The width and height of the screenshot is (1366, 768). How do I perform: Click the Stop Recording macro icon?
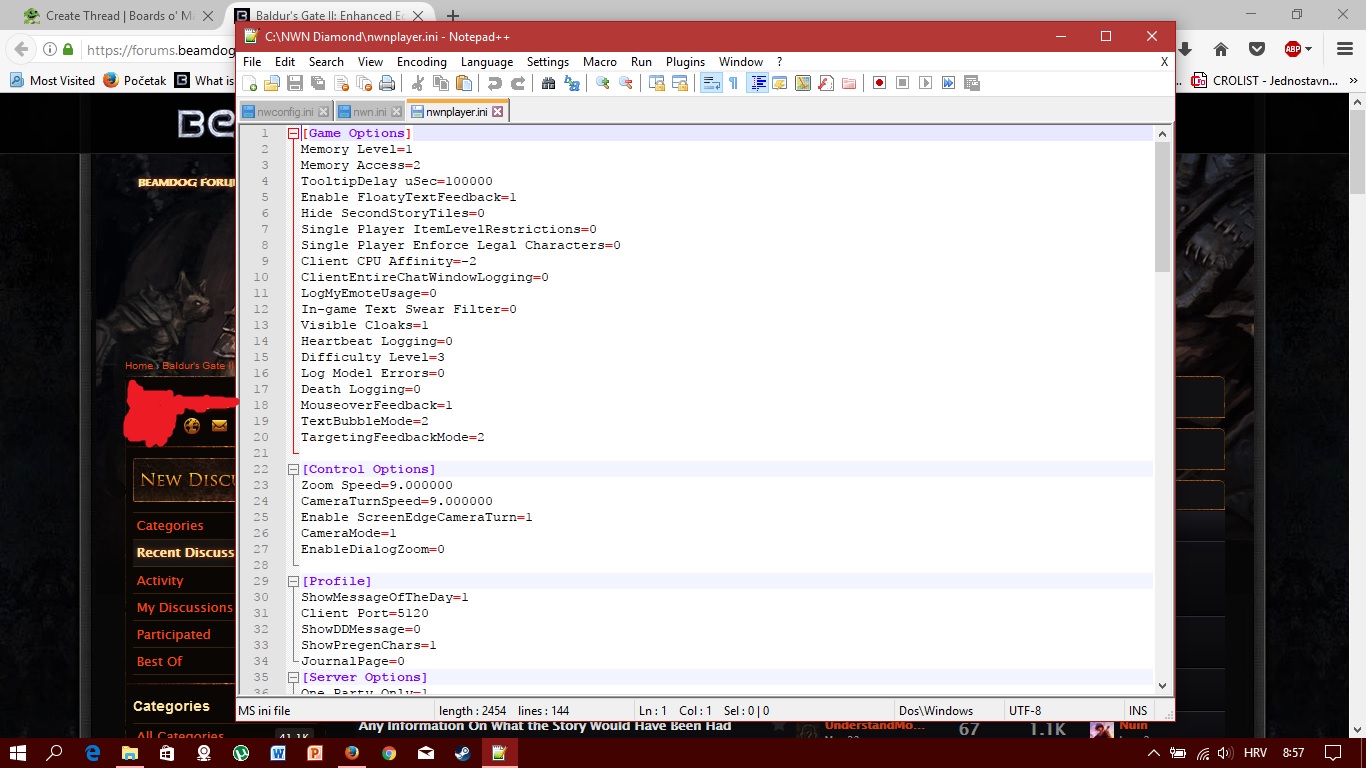point(902,83)
